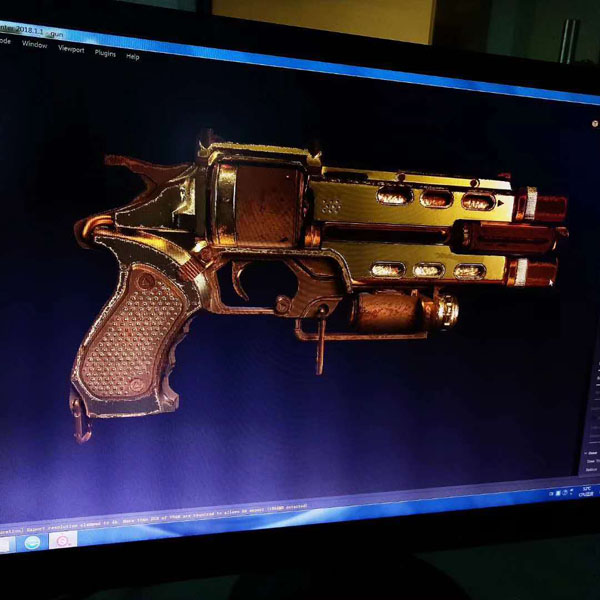
Task: Collapse the section arrow in the right panel
Action: coord(587,452)
